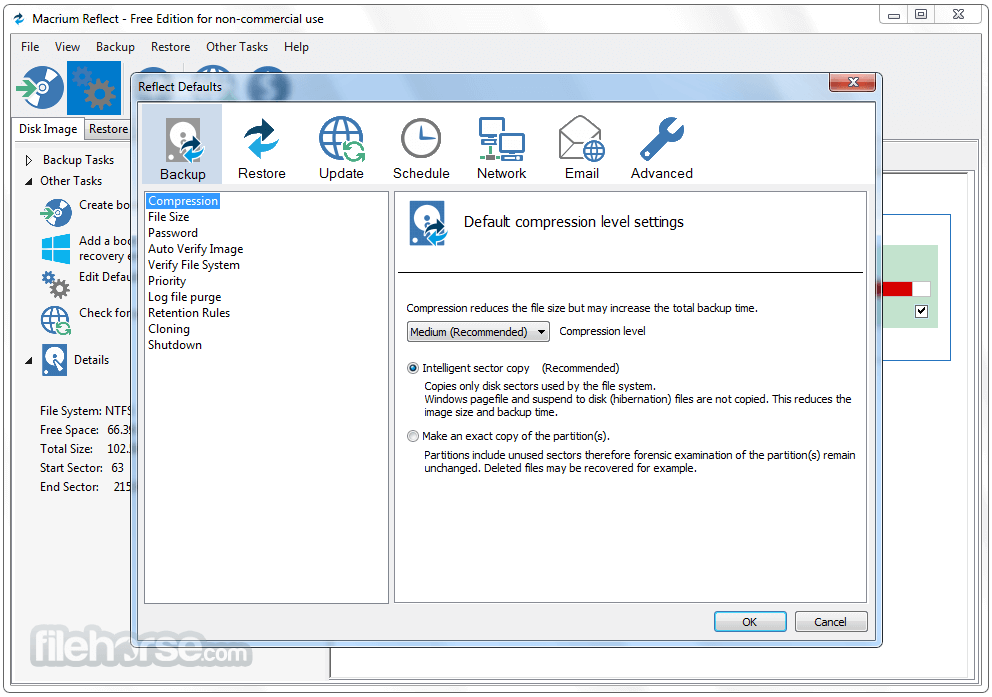Click the Windows logo recovery icon
This screenshot has width=992, height=697.
point(56,249)
